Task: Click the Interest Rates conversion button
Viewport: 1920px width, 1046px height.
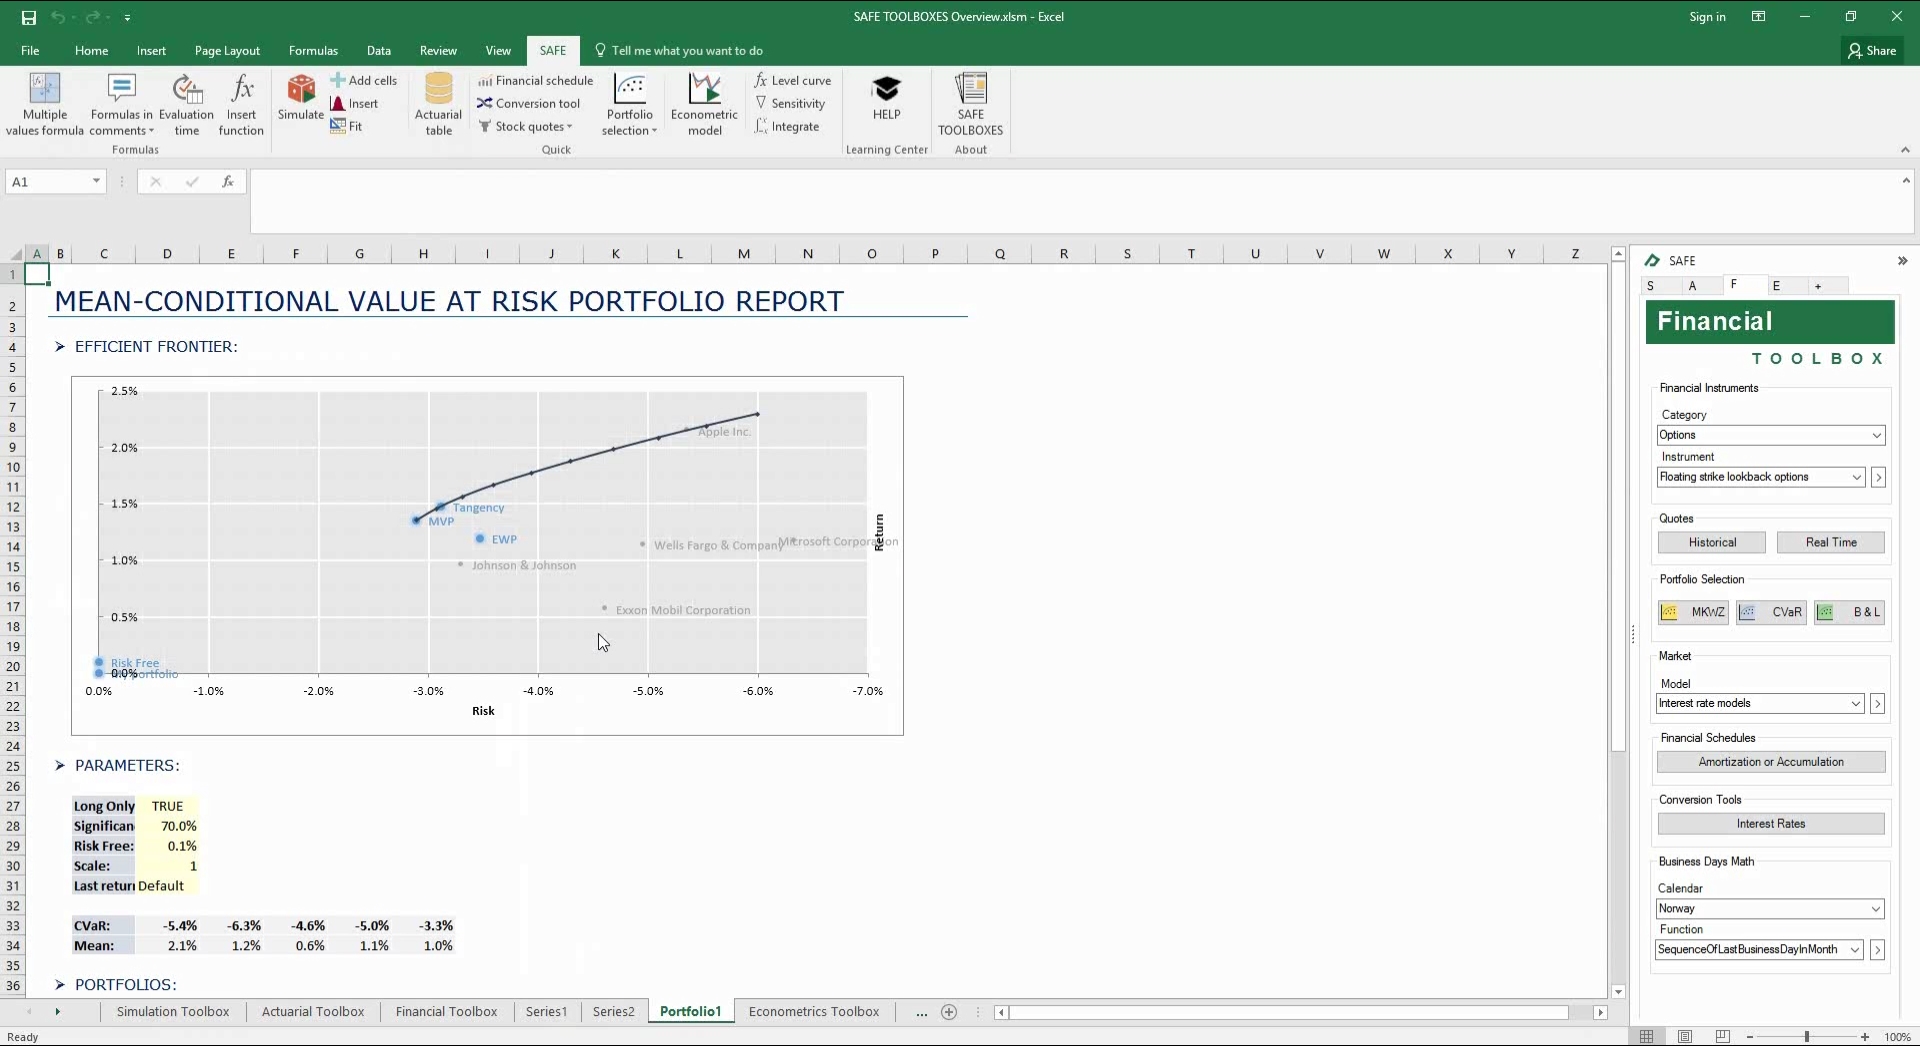Action: (1771, 824)
